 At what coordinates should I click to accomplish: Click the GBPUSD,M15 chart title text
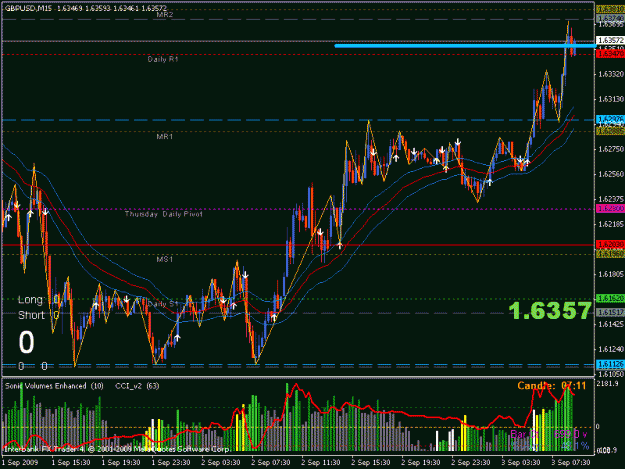point(28,8)
